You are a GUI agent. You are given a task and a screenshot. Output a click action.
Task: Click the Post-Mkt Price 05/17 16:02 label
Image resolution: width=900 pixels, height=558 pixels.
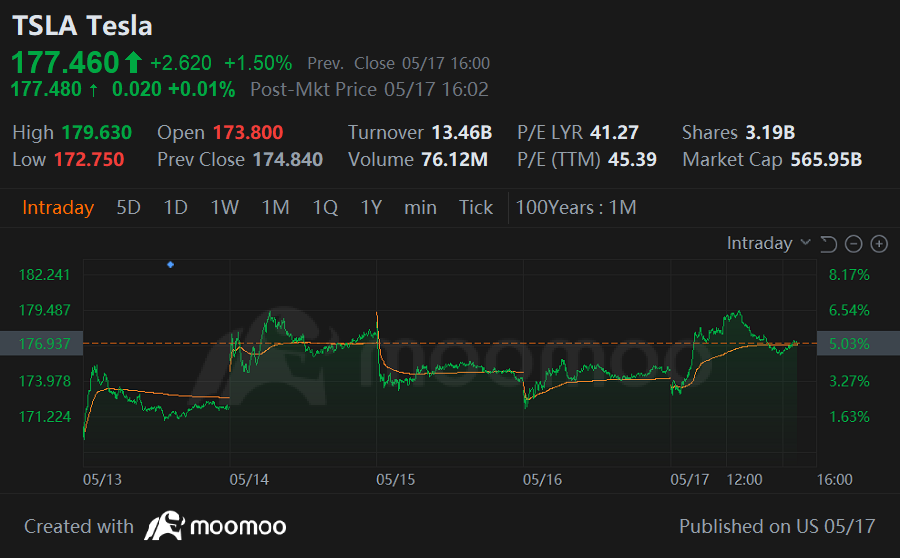(370, 90)
